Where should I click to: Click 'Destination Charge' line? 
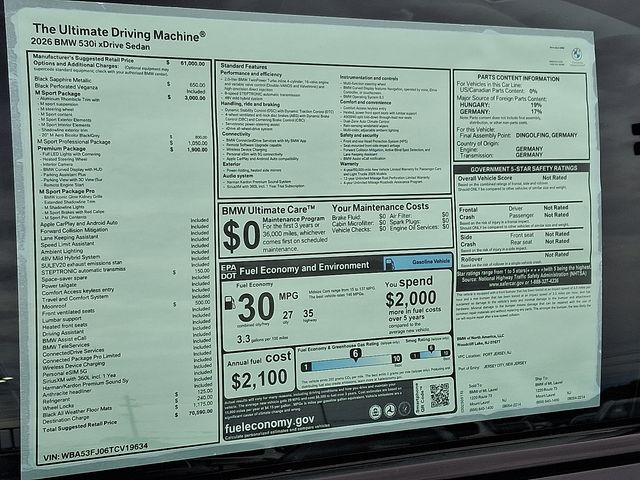(x=66, y=420)
